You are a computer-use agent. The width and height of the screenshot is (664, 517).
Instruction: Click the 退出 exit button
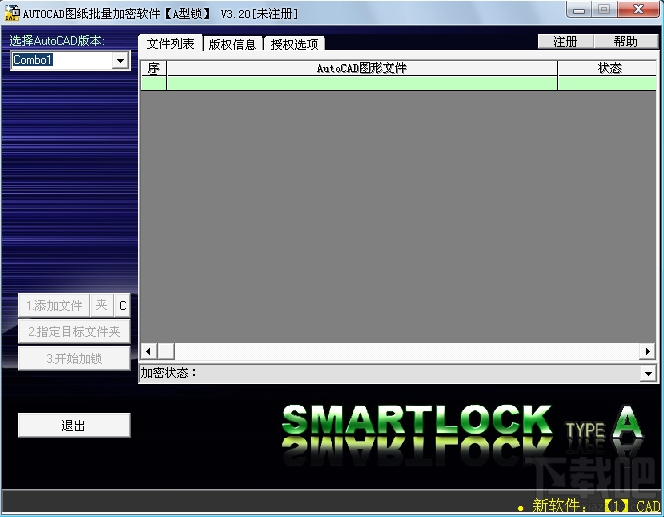click(x=74, y=425)
